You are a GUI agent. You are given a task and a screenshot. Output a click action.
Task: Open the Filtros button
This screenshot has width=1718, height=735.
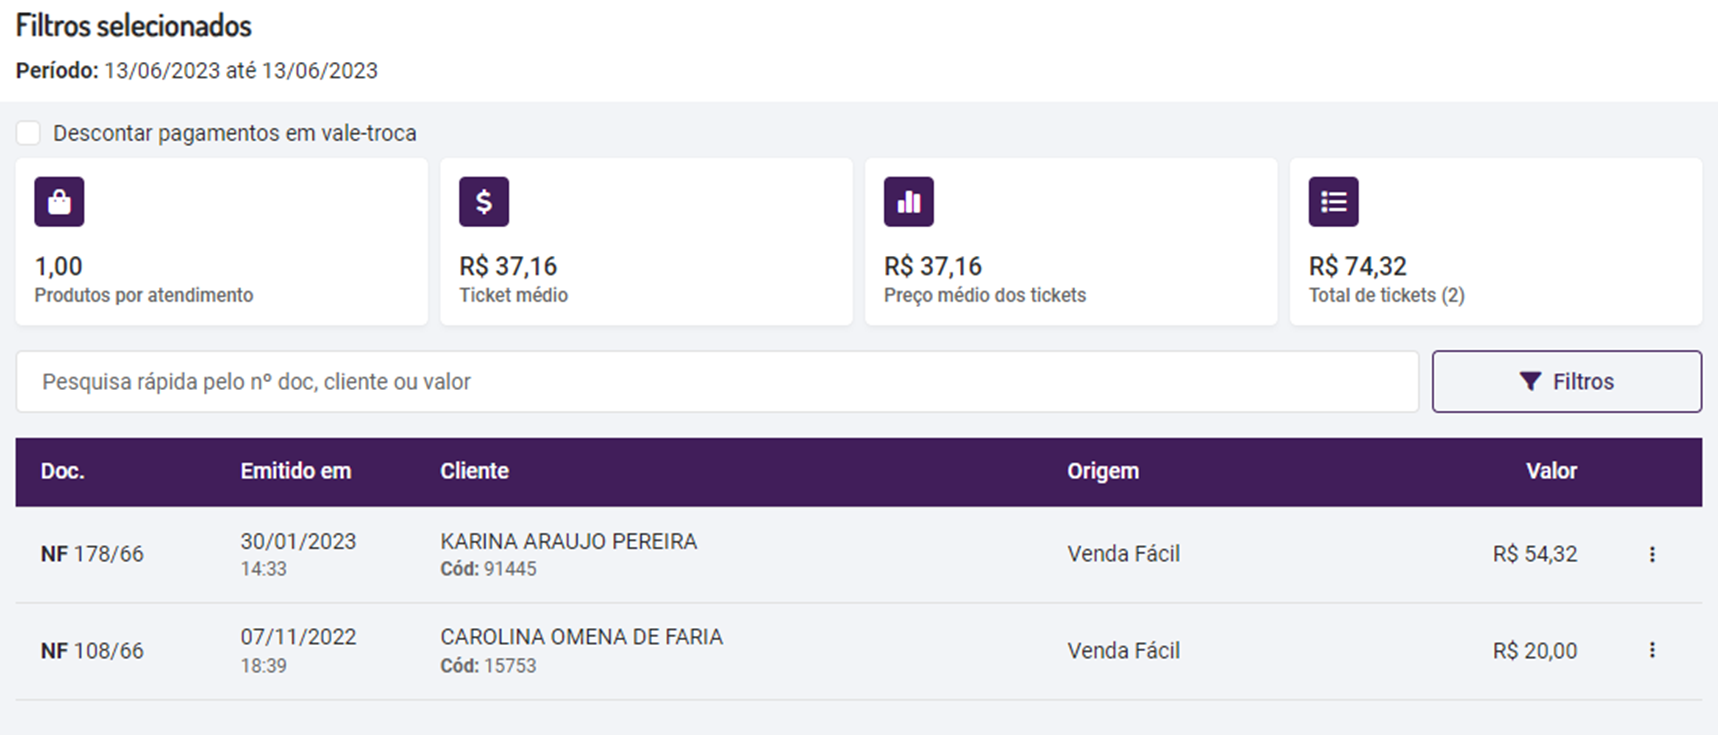tap(1566, 381)
